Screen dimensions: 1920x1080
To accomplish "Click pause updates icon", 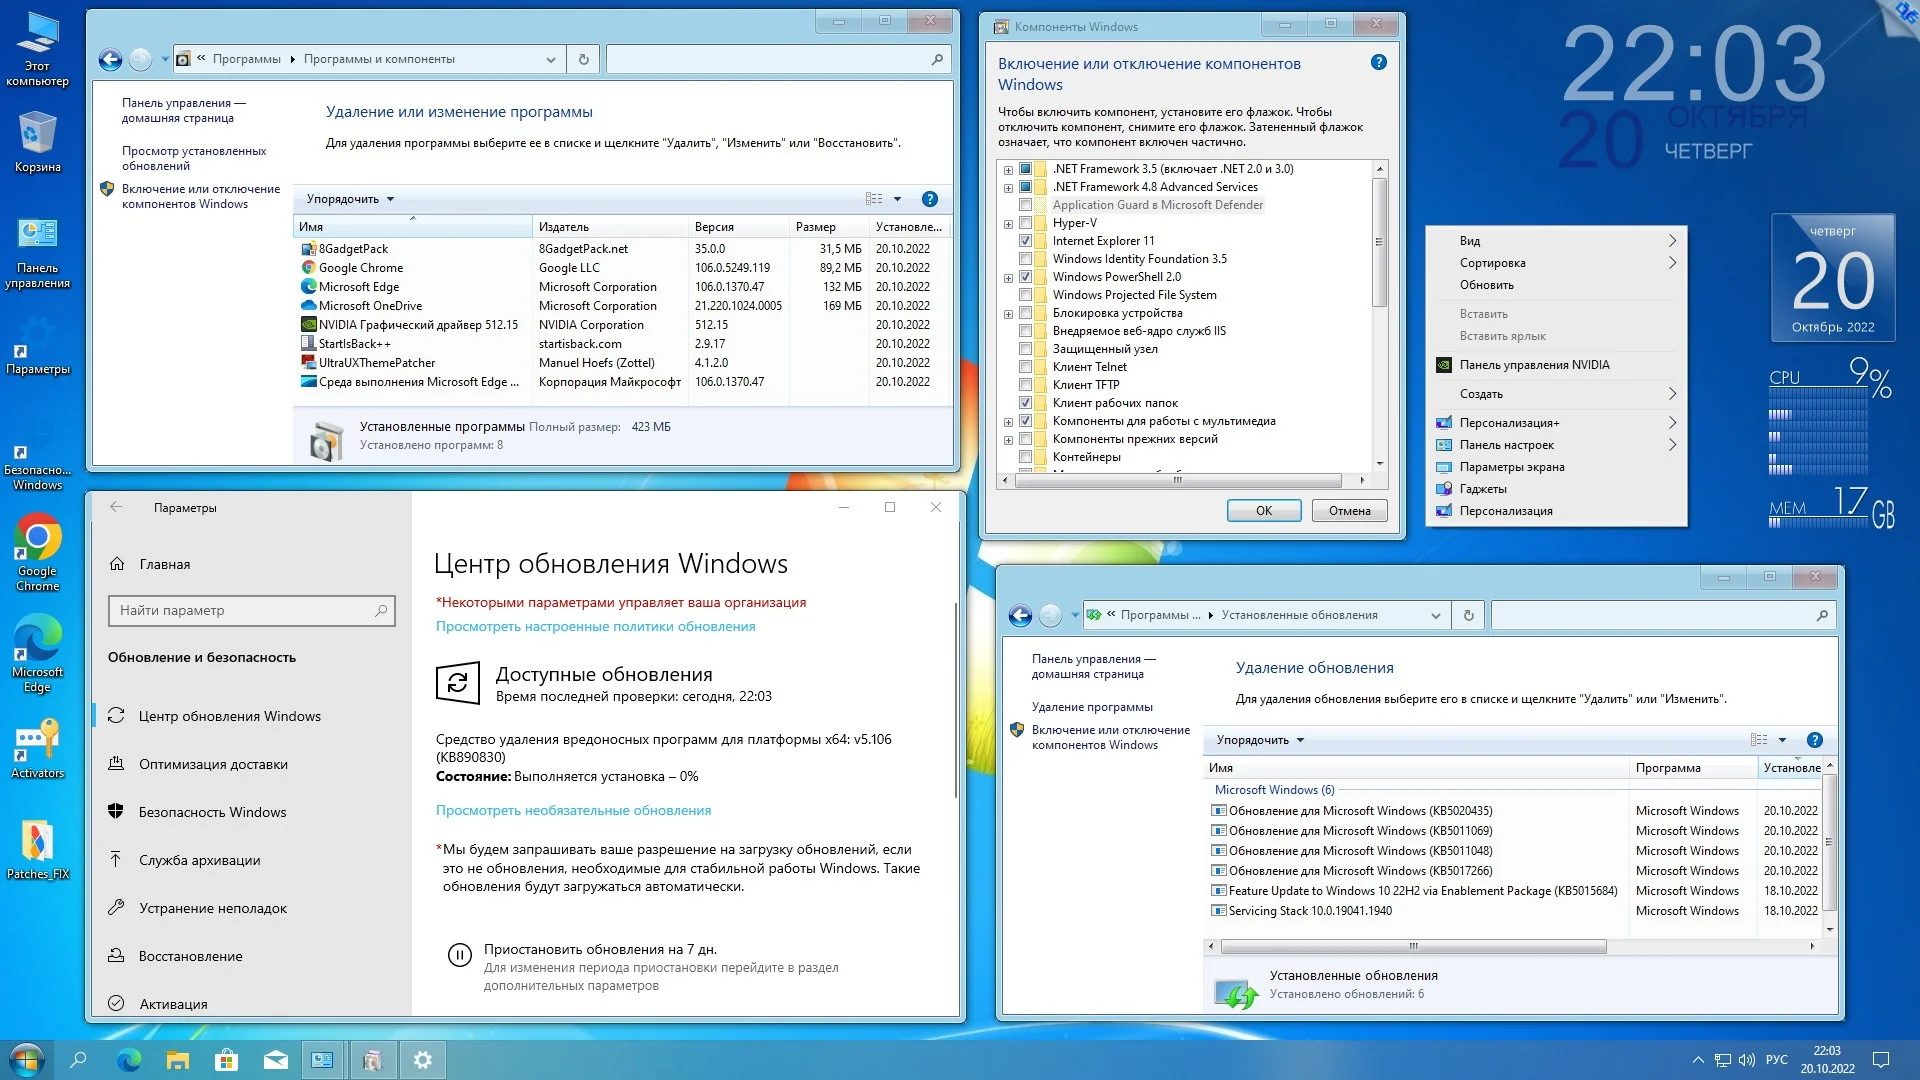I will point(459,955).
